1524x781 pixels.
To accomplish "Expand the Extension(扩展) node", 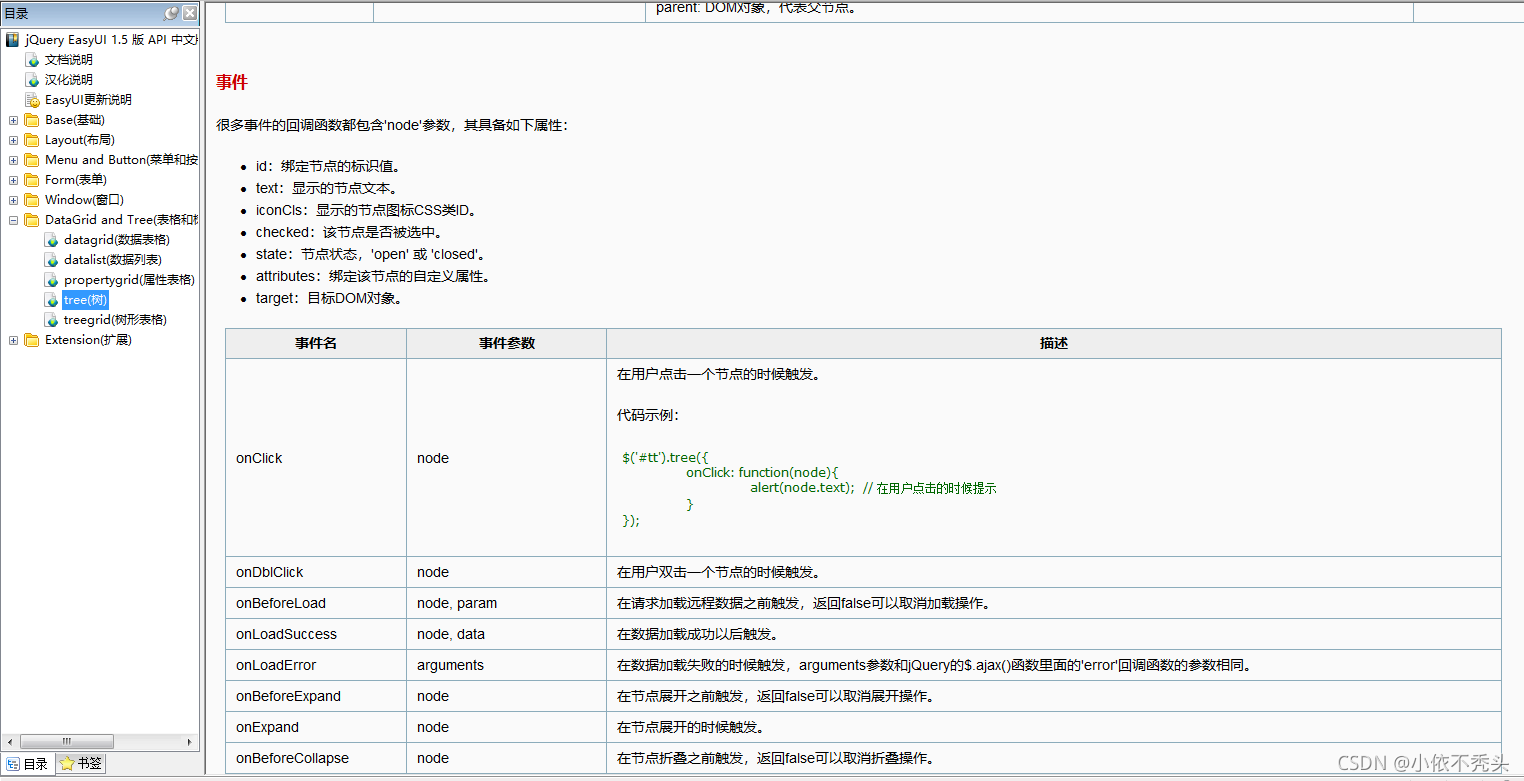I will click(x=12, y=339).
